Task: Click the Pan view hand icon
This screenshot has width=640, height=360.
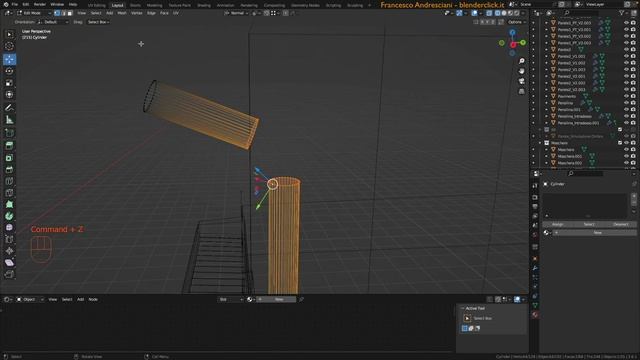Action: click(x=521, y=71)
